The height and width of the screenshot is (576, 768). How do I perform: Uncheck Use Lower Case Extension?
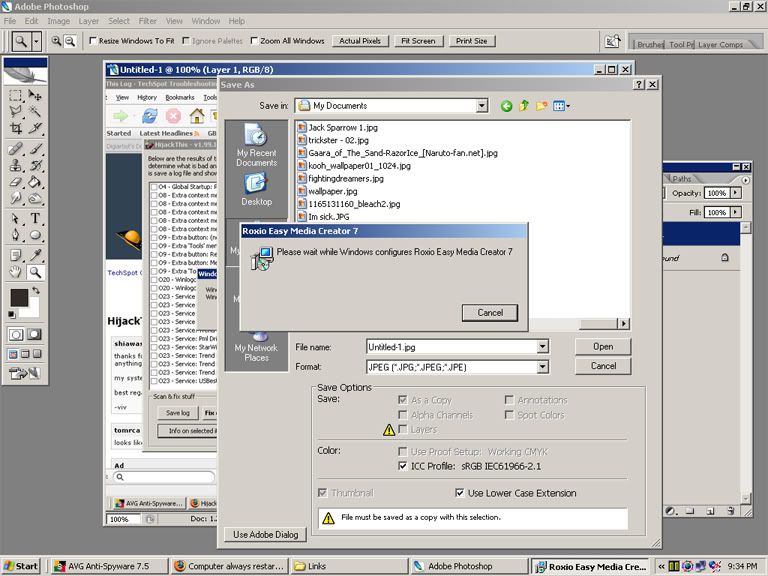click(x=459, y=493)
